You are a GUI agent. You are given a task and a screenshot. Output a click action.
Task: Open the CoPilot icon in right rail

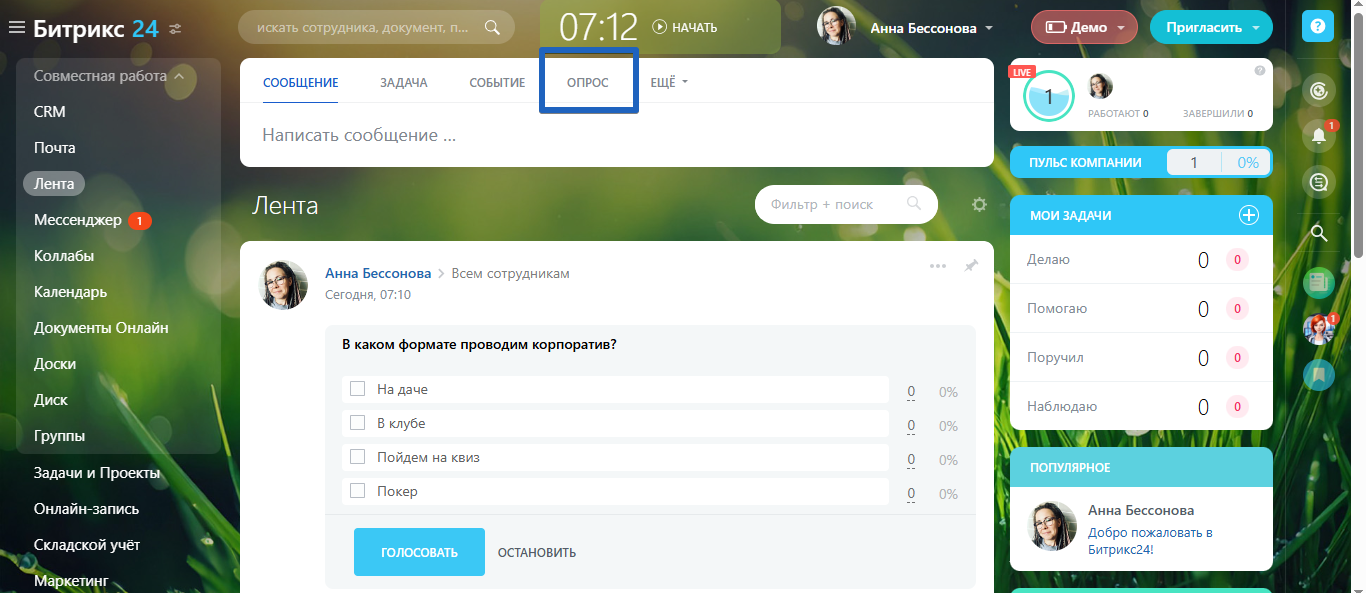point(1319,91)
